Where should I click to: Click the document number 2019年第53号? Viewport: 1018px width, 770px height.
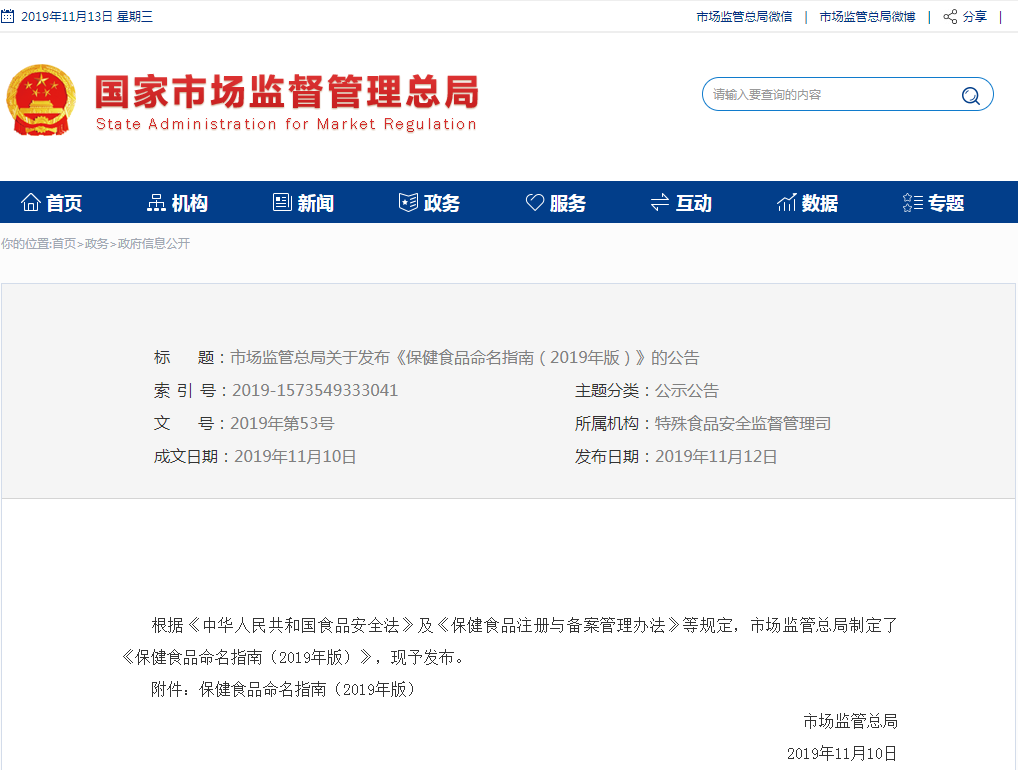coord(282,423)
